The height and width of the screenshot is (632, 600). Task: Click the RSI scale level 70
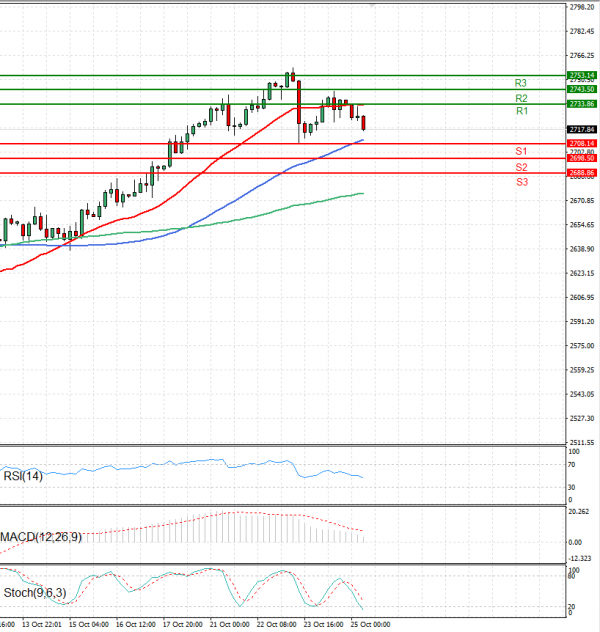(x=571, y=465)
